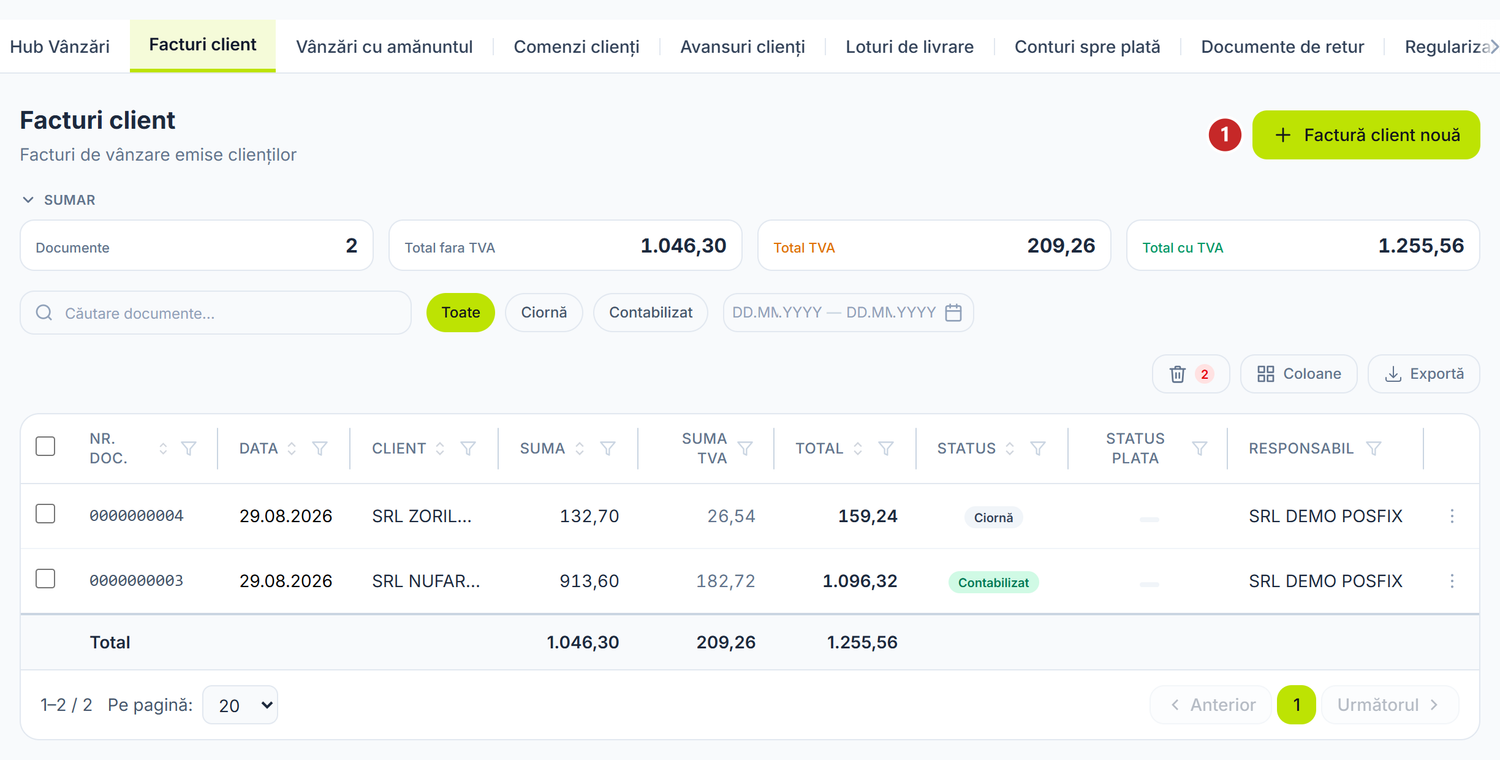Open the per-page rows dropdown
The width and height of the screenshot is (1500, 760).
pos(240,705)
